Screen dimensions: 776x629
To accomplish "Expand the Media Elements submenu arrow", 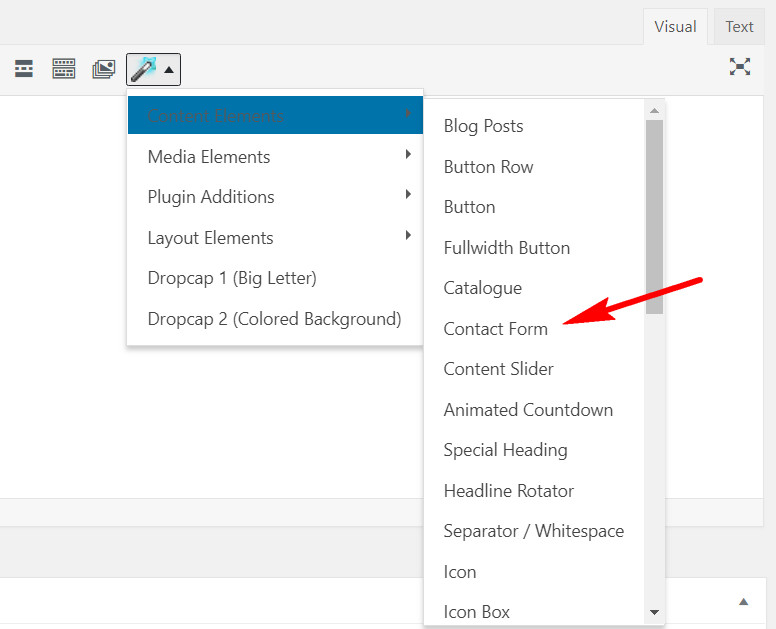I will pyautogui.click(x=408, y=154).
